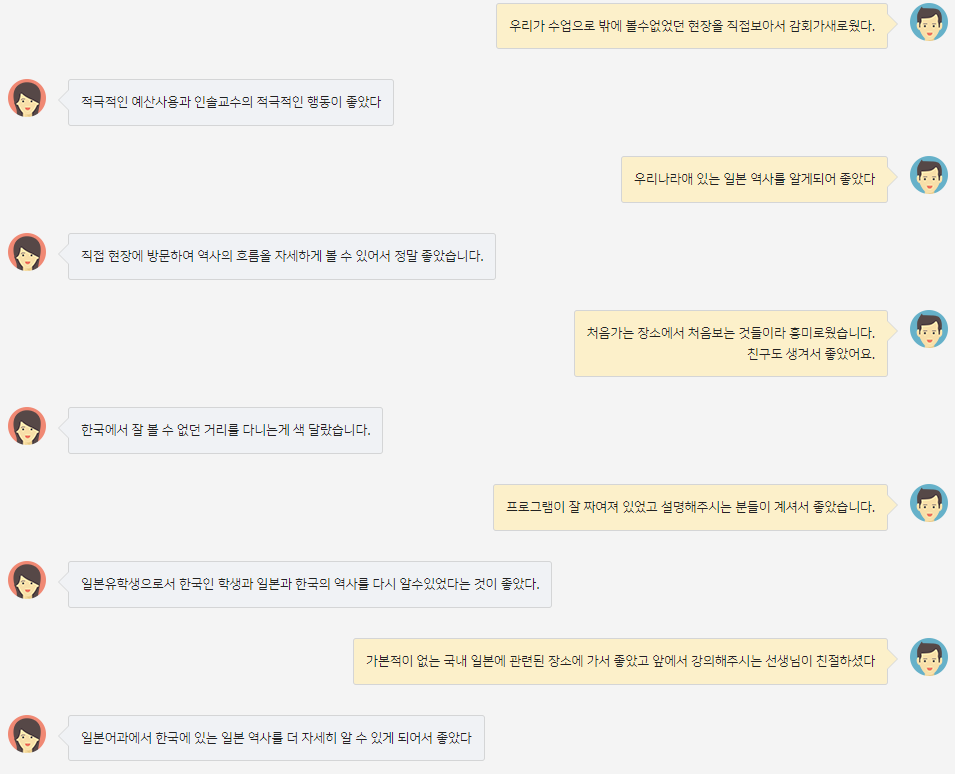Screen dimensions: 955x774
Task: Click male avatar beside '가본적이 없는 국내' message
Action: point(929,657)
